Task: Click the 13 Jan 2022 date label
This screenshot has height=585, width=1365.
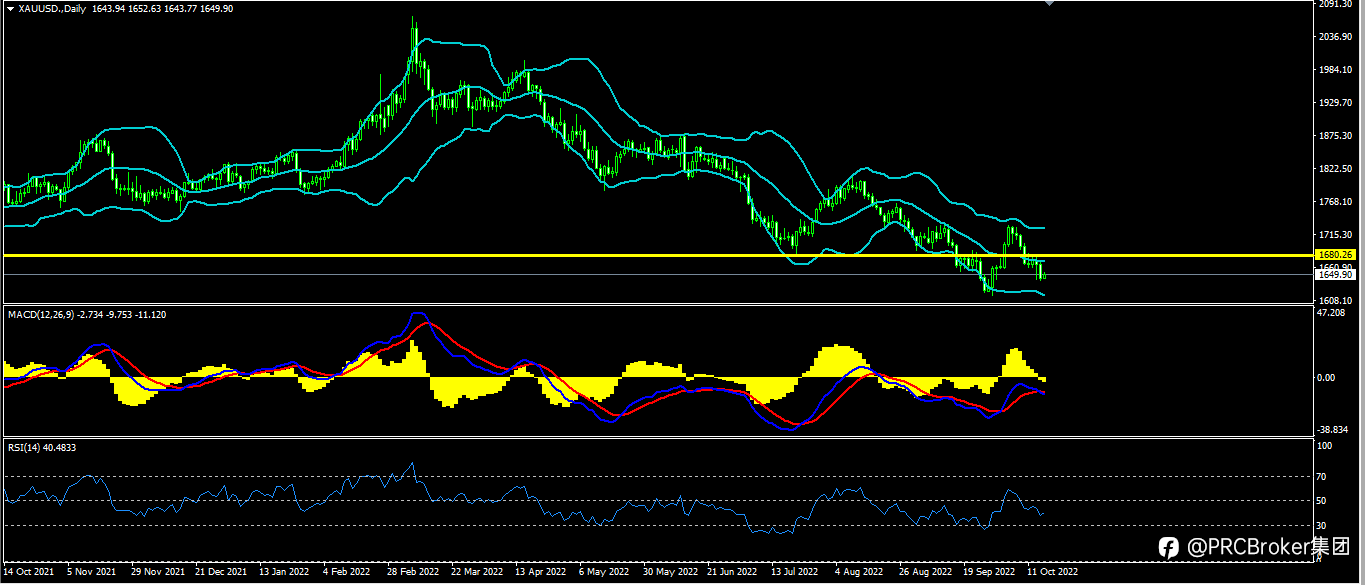Action: pos(284,572)
